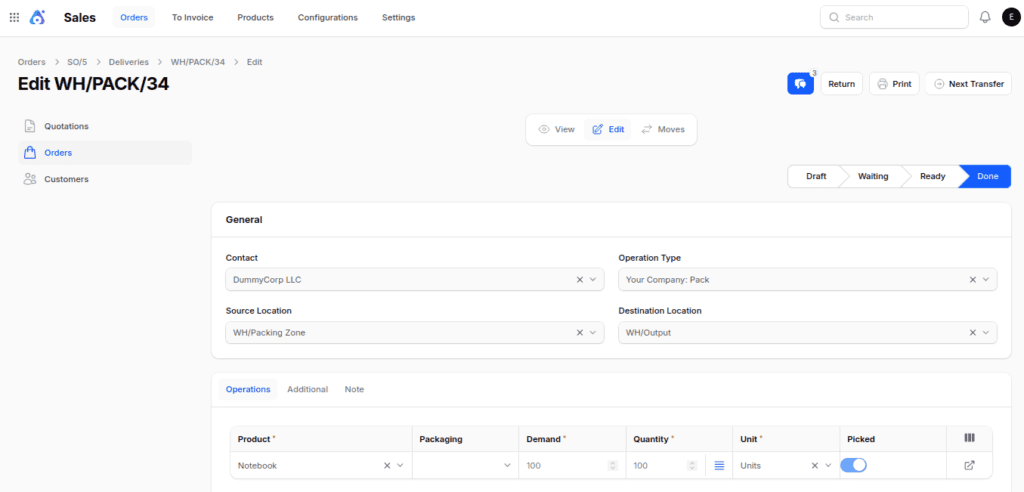Viewport: 1024px width, 492px height.
Task: Click the Demand input showing 100
Action: [x=566, y=466]
